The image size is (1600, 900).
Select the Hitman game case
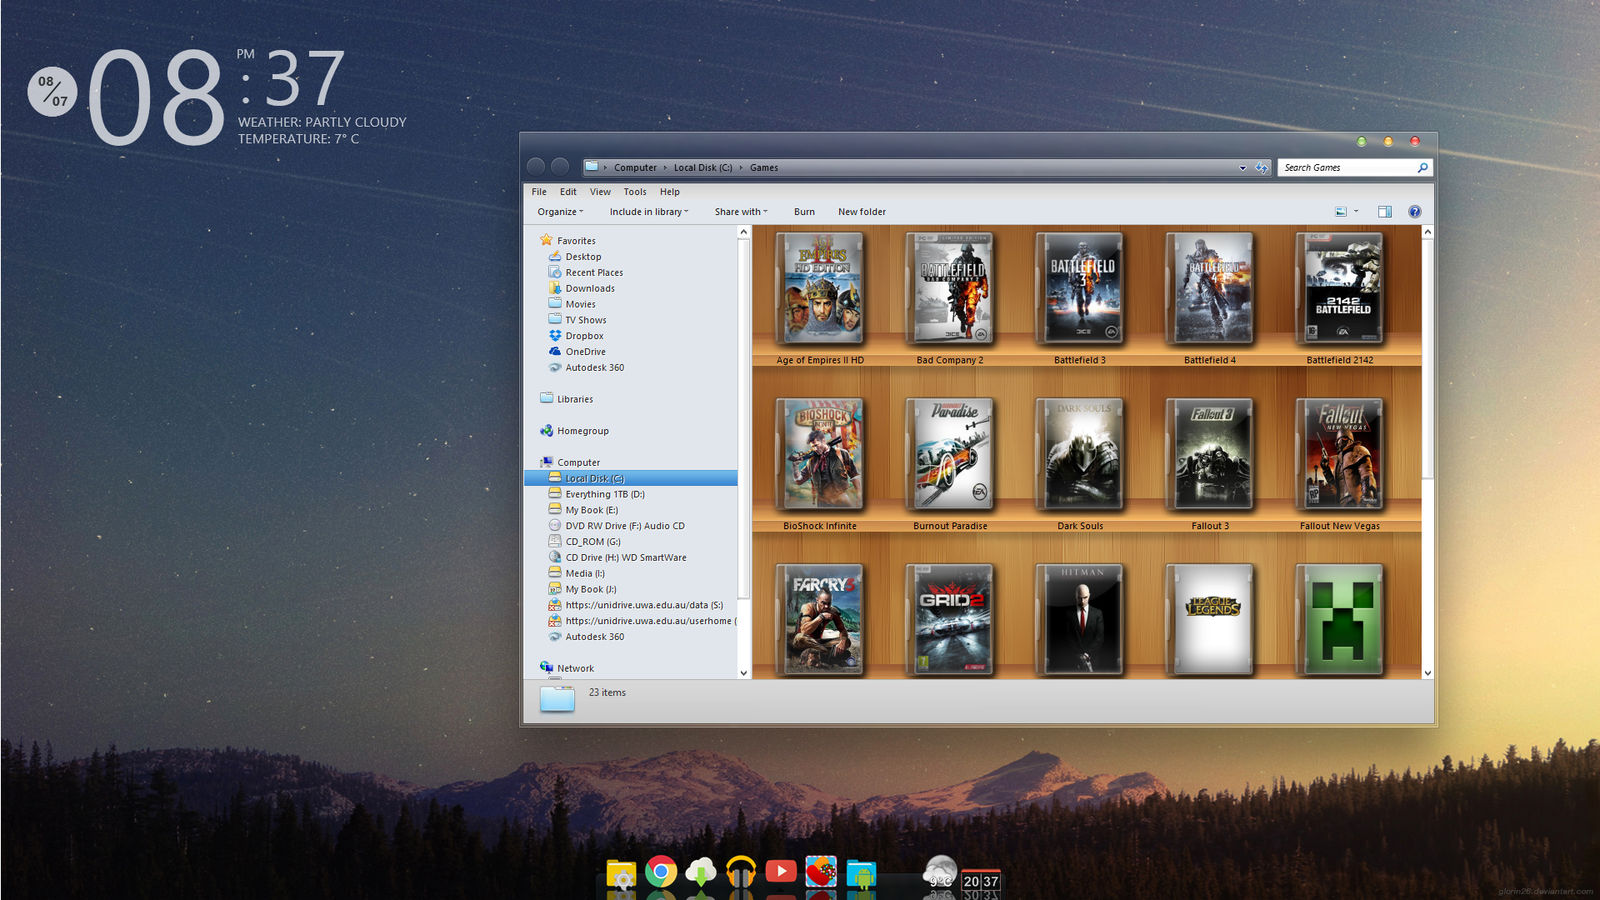tap(1080, 620)
